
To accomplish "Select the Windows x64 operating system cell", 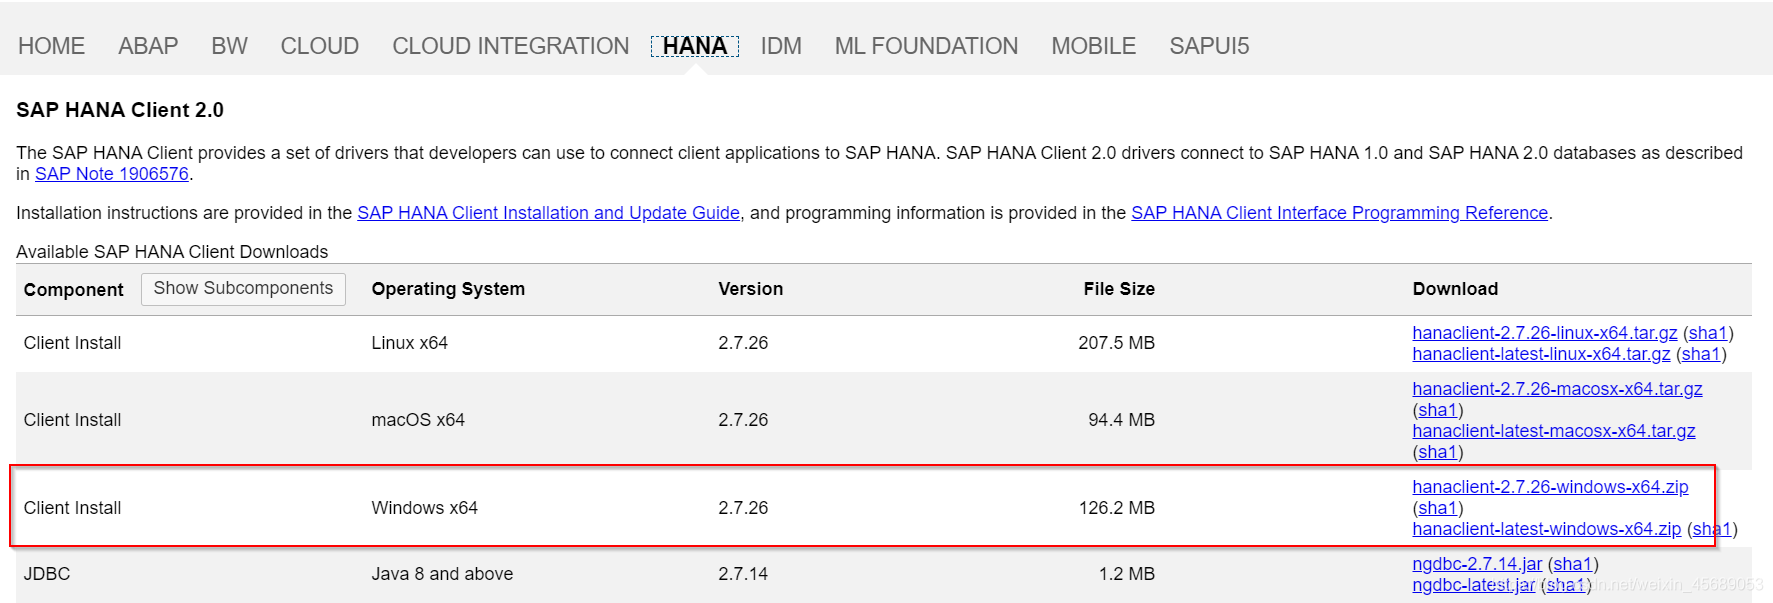I will coord(424,508).
